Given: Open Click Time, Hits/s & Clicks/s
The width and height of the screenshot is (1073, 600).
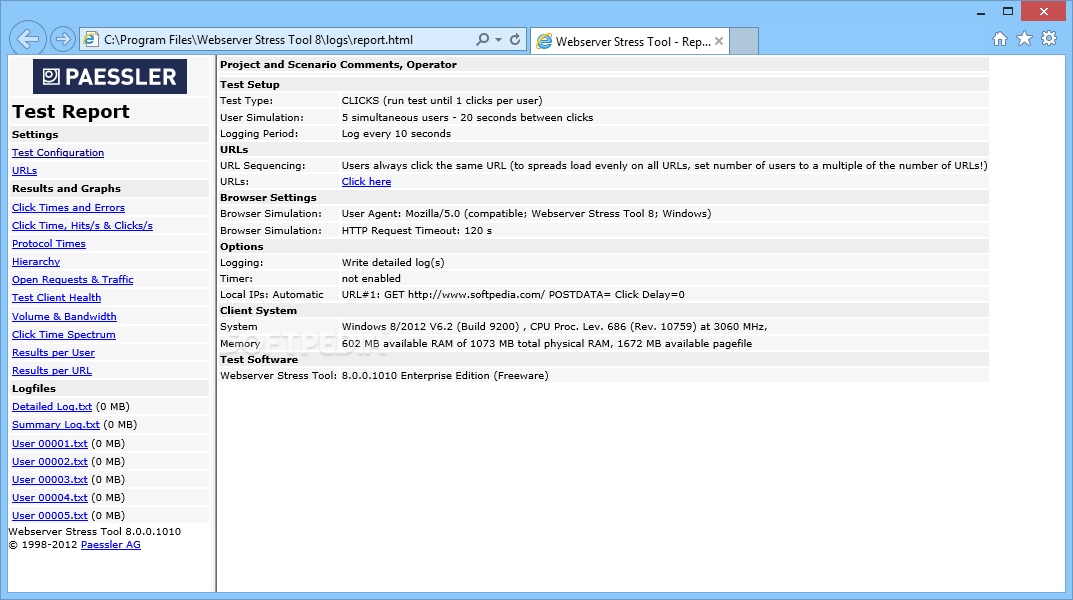Looking at the screenshot, I should [82, 225].
